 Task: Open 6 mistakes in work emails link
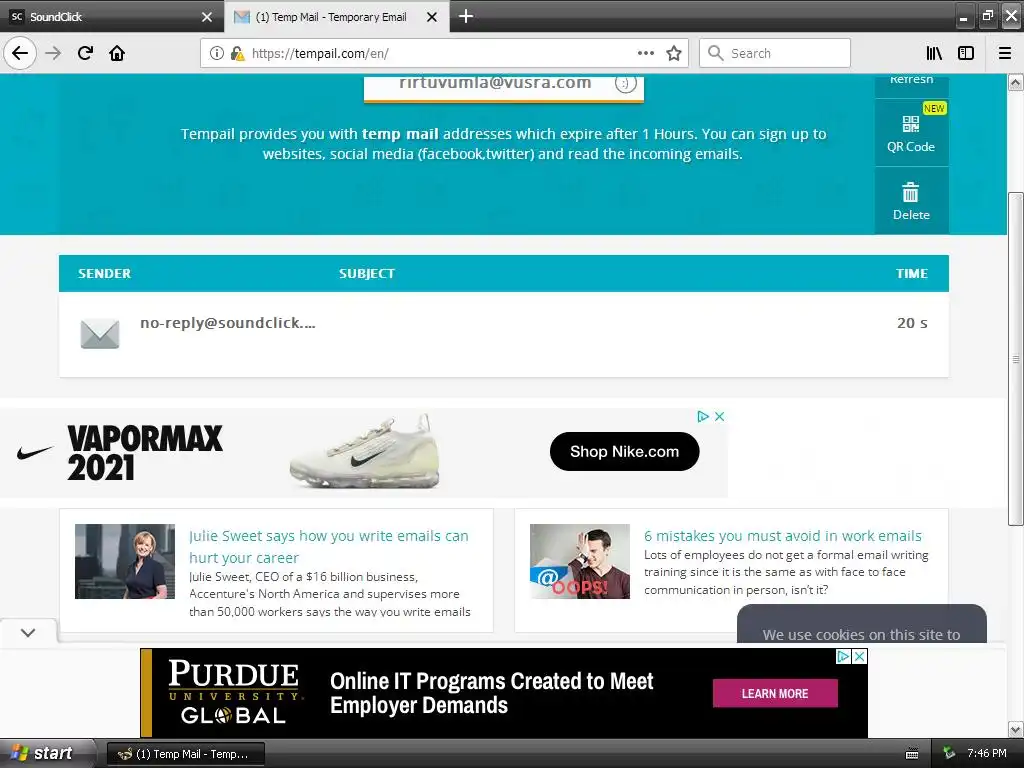pos(782,536)
